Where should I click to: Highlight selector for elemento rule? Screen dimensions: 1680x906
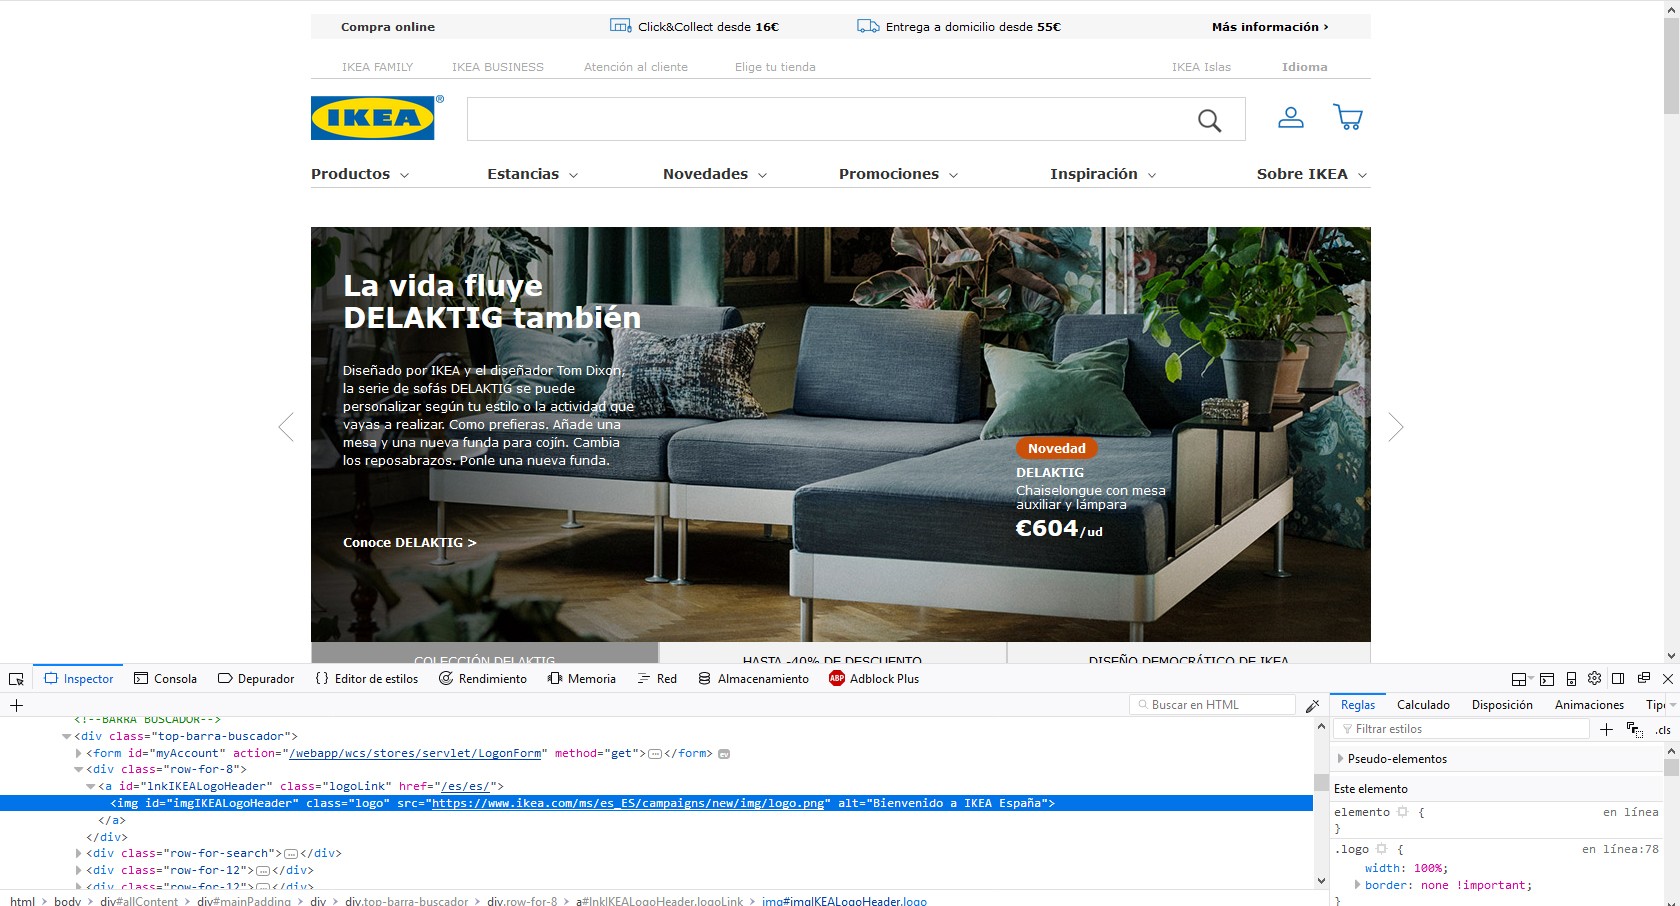pos(1403,812)
